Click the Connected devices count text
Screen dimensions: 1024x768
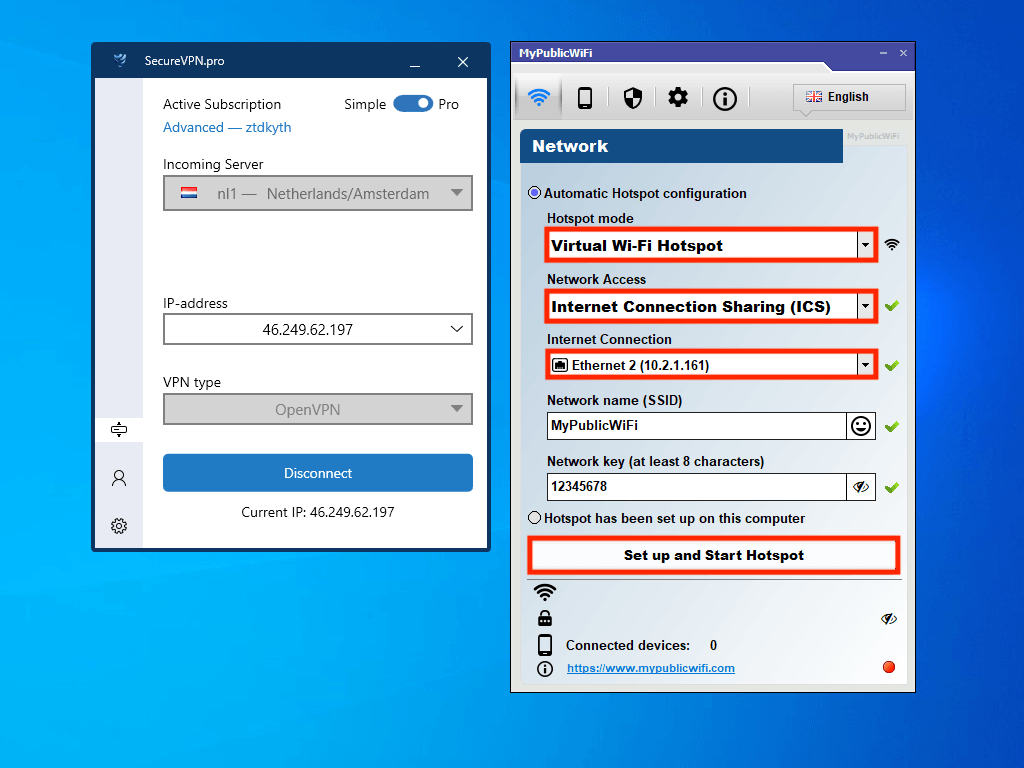(x=713, y=645)
